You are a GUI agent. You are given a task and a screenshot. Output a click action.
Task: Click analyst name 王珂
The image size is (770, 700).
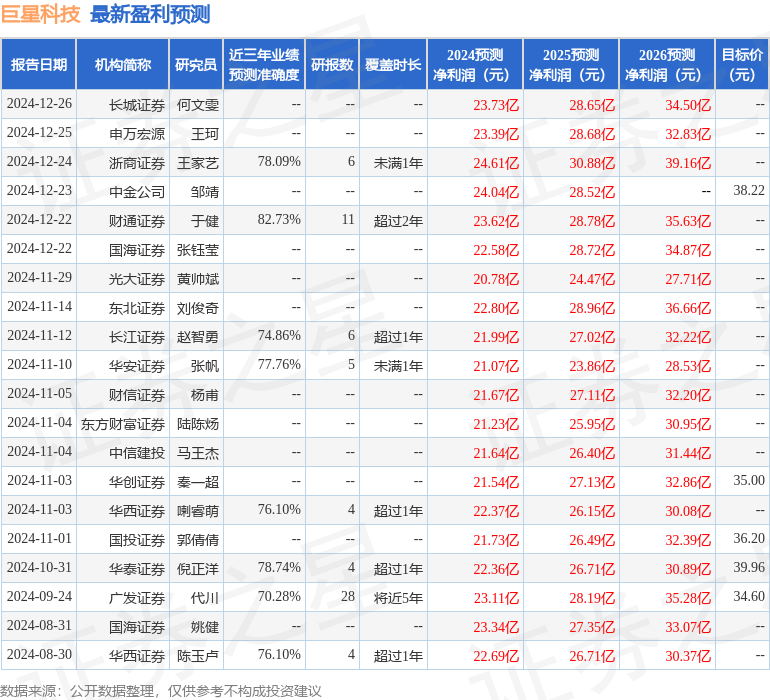pos(205,134)
